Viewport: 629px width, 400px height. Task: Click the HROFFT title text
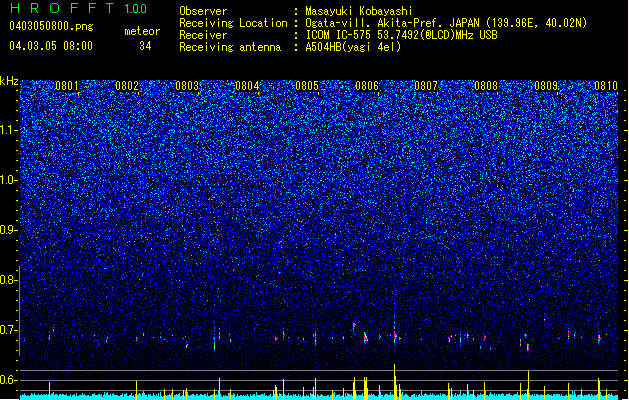63,8
